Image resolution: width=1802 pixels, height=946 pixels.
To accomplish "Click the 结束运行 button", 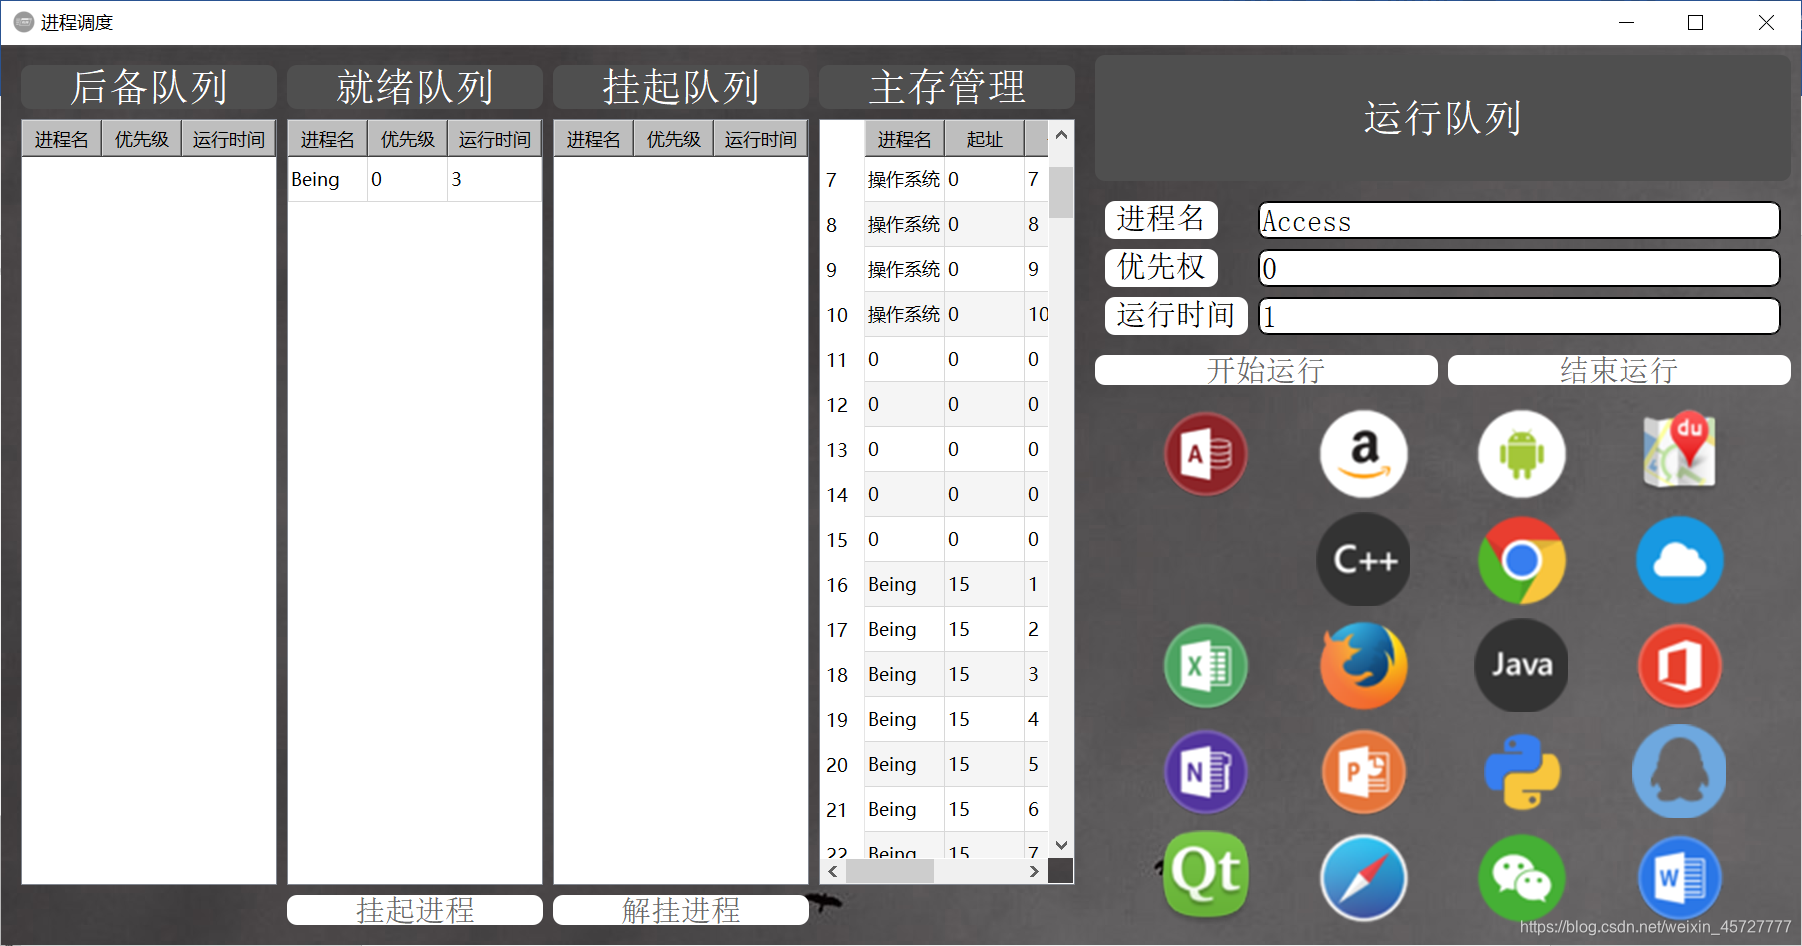I will coord(1619,370).
